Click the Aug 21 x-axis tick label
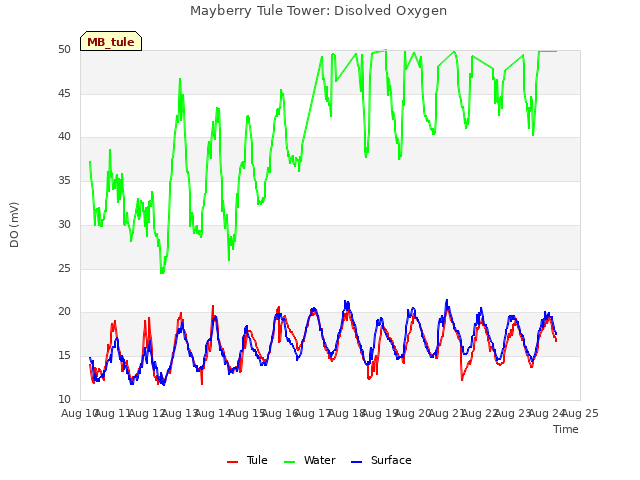The image size is (640, 480). (447, 413)
